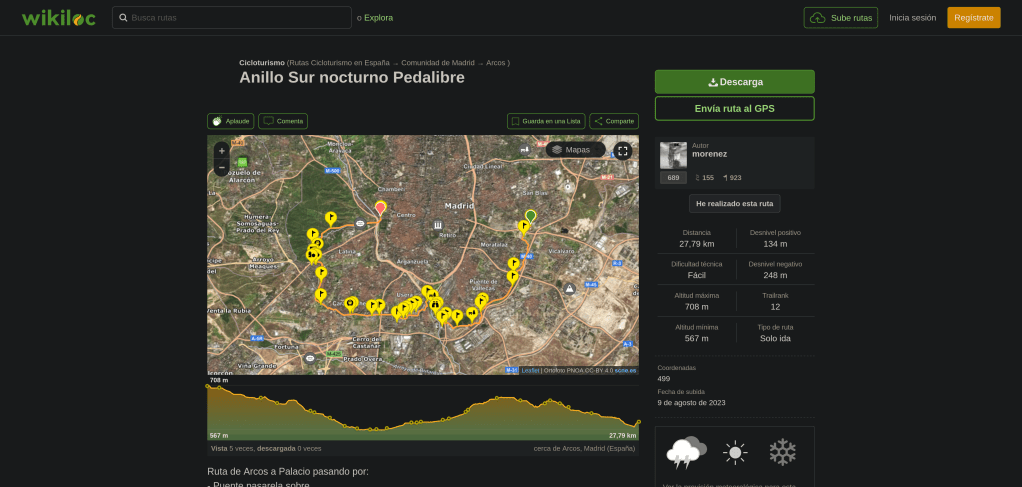1022x487 pixels.
Task: Click 'Guarda en una Lista' bookmark button
Action: pyautogui.click(x=546, y=121)
